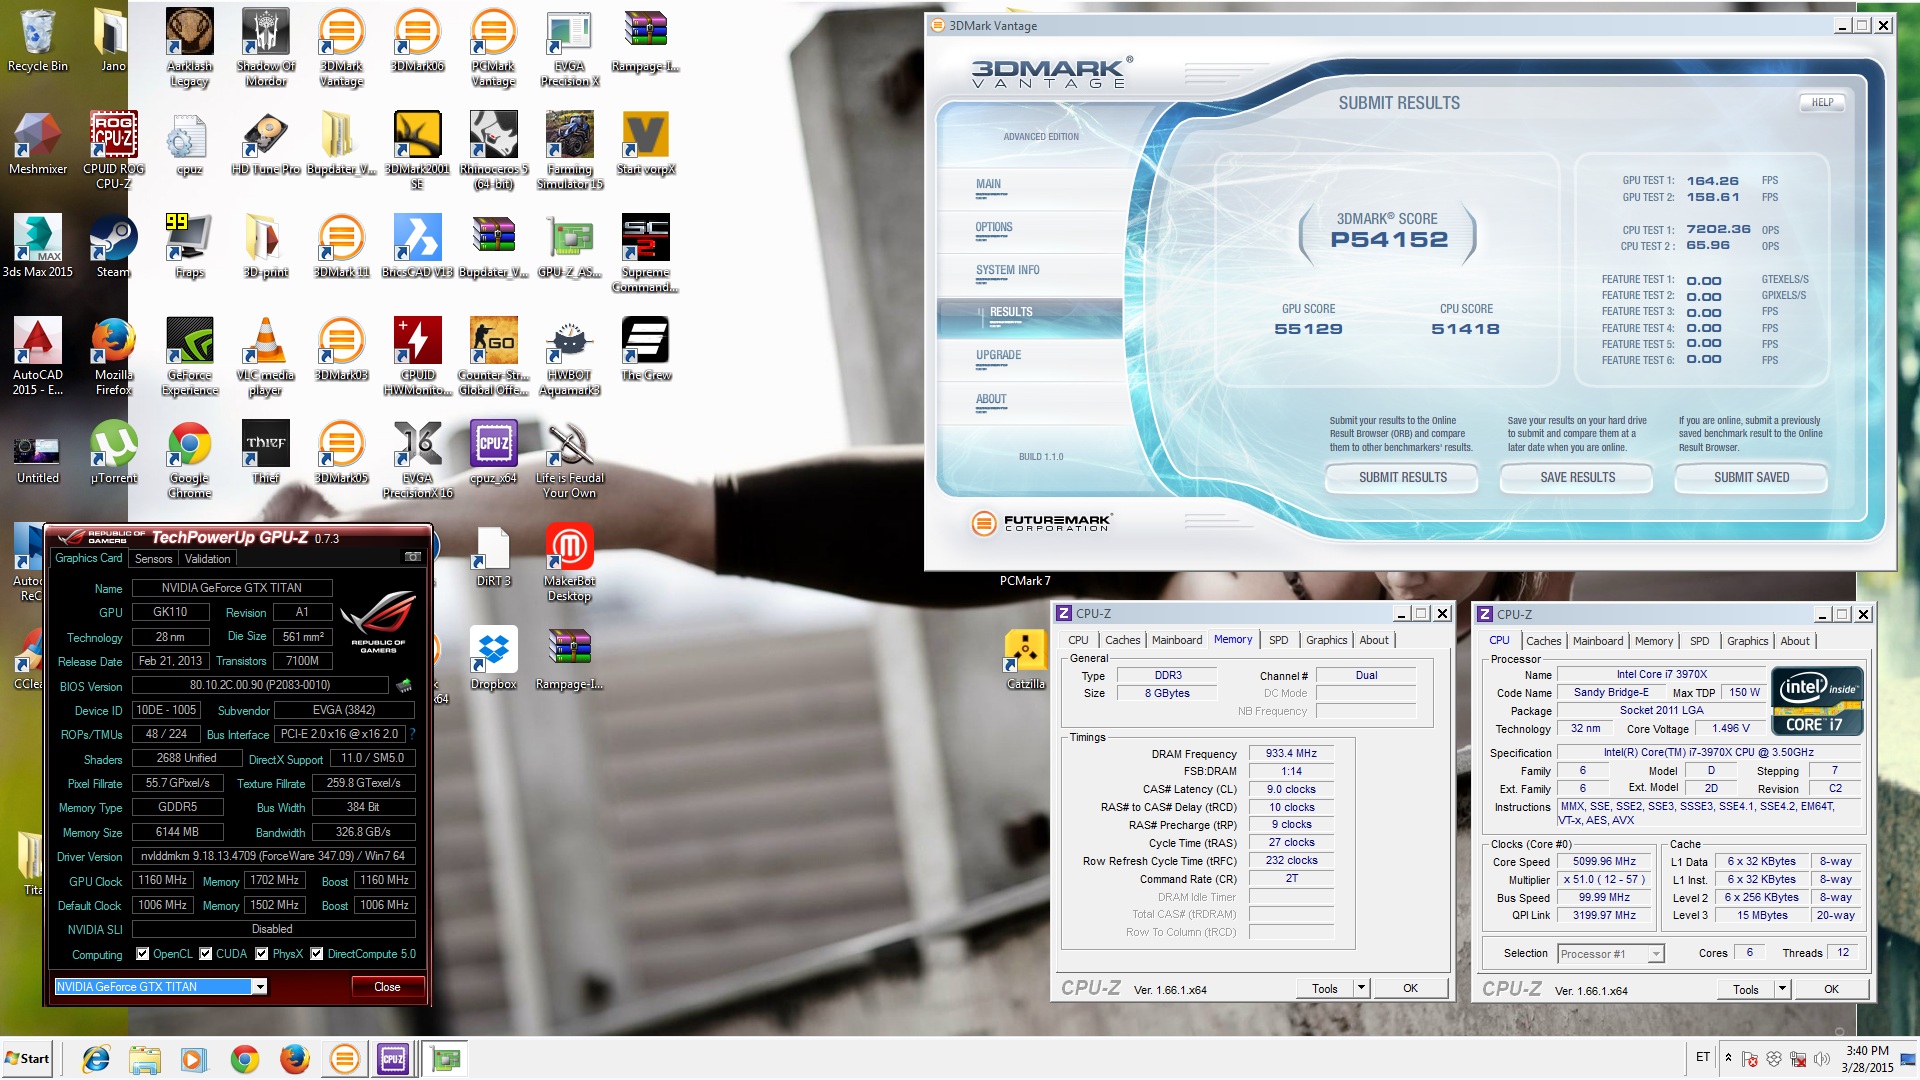This screenshot has width=1920, height=1080.
Task: Click the SUBMIT SAVED button
Action: coord(1751,478)
